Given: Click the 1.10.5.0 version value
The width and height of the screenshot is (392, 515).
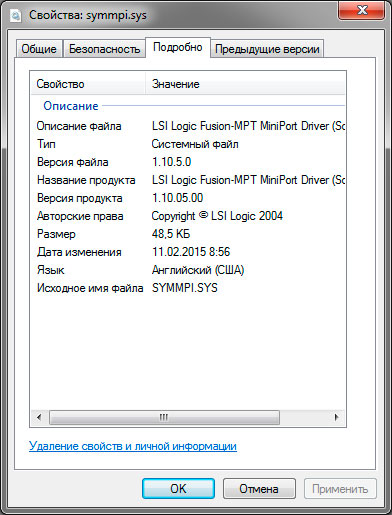Looking at the screenshot, I should click(x=172, y=162).
